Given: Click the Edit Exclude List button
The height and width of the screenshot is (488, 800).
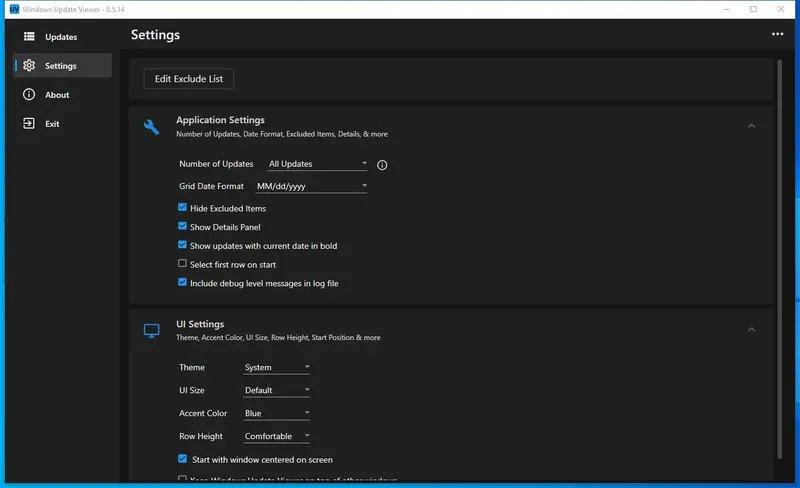Looking at the screenshot, I should point(189,78).
